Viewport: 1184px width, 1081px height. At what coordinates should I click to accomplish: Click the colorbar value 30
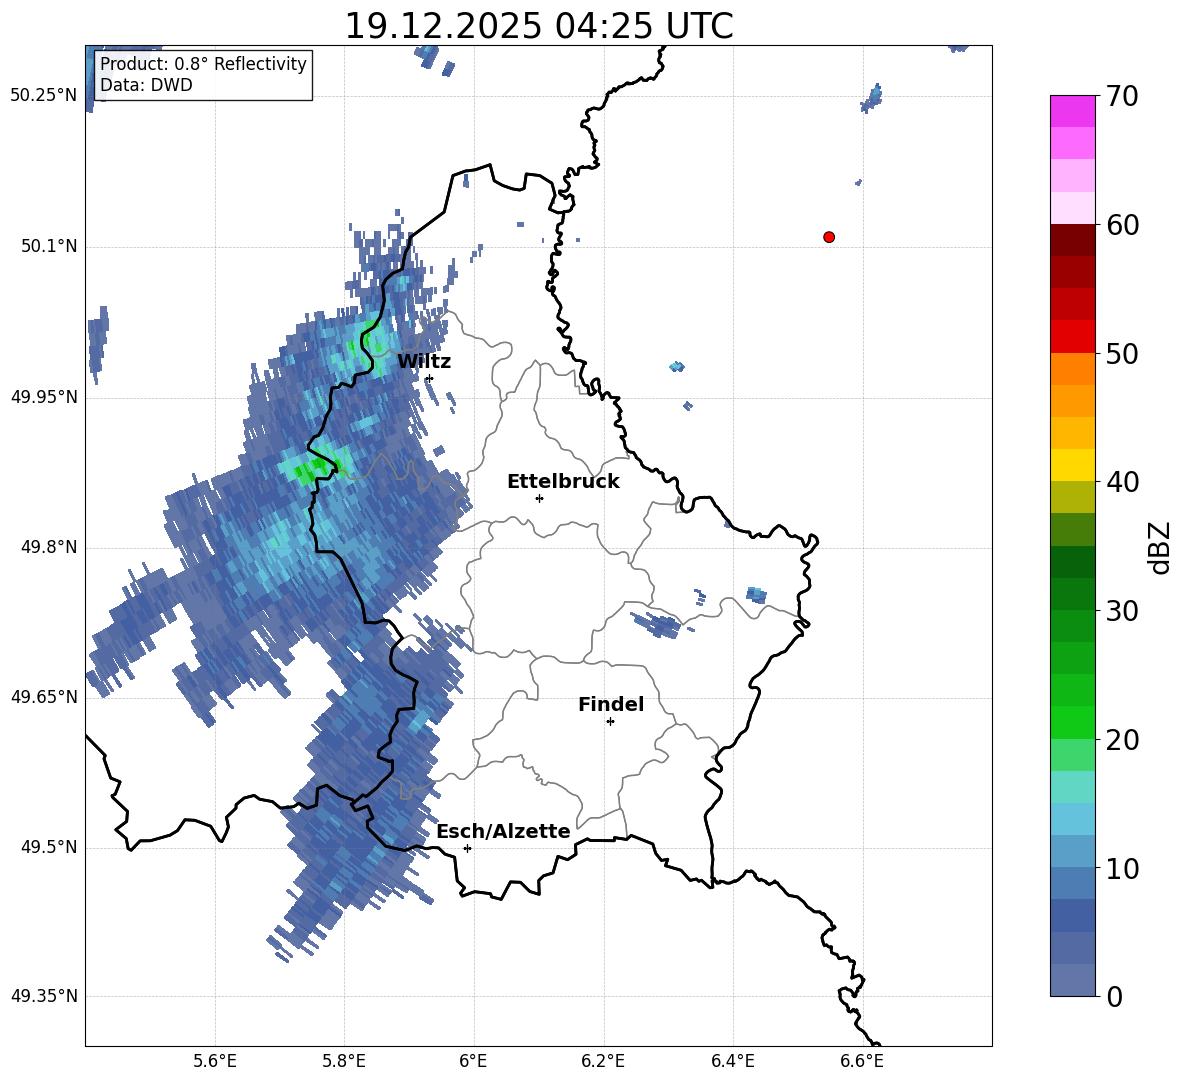pyautogui.click(x=1122, y=611)
